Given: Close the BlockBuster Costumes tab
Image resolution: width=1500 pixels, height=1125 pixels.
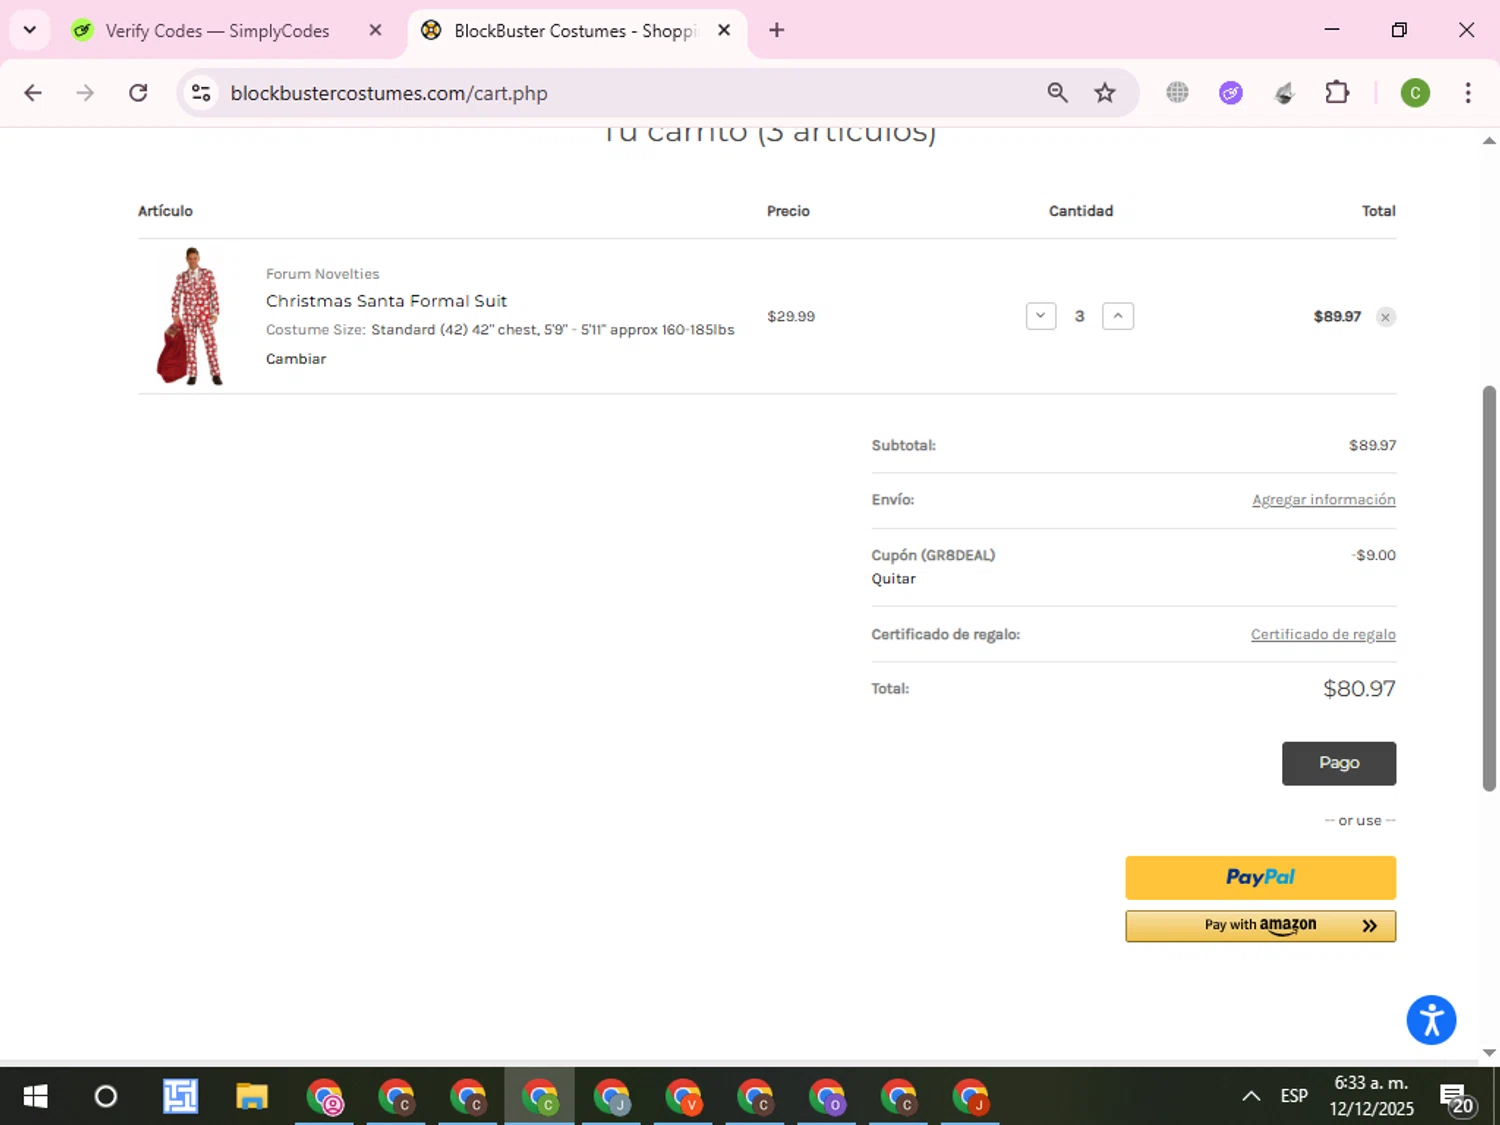Looking at the screenshot, I should [724, 30].
